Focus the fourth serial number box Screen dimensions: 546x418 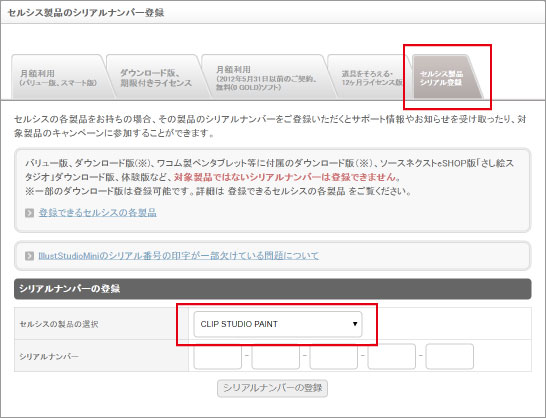(x=391, y=356)
